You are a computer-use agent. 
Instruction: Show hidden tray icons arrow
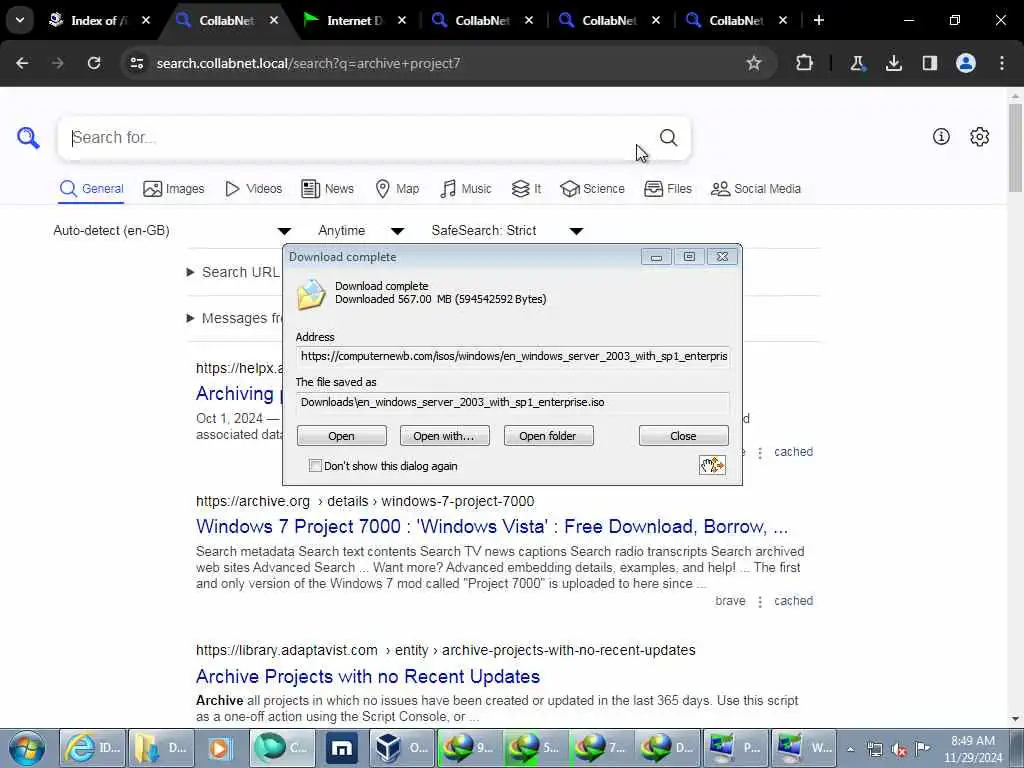850,750
